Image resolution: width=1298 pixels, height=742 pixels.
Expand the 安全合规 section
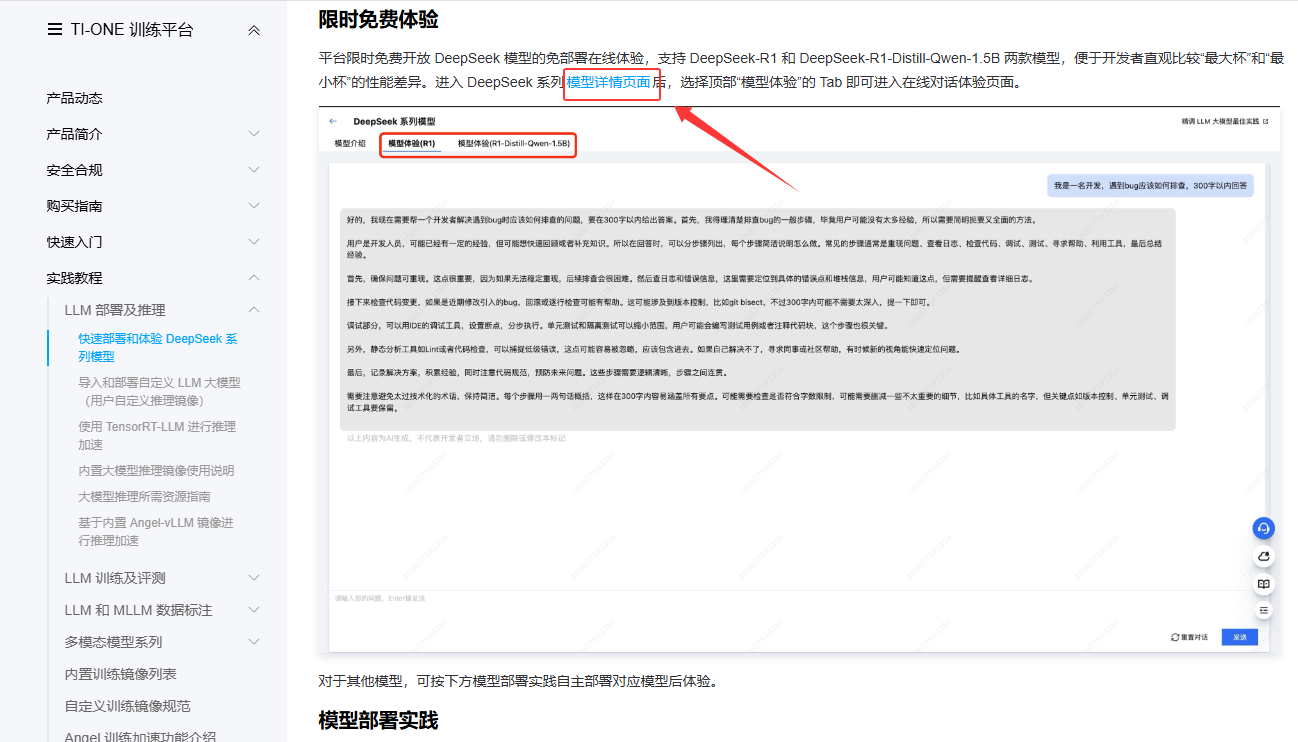pos(254,170)
